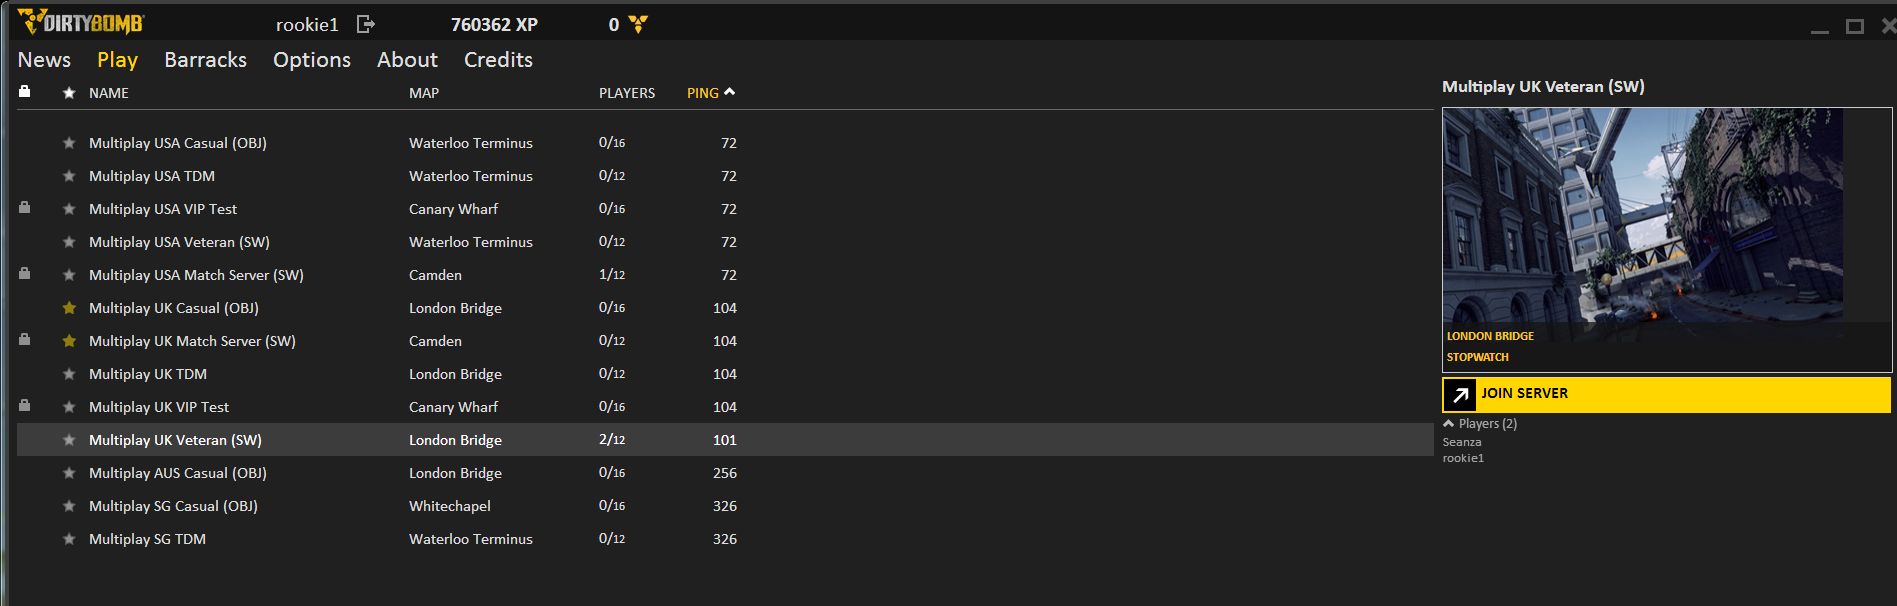Favorite the Multiplay USA Casual (OBJ) server
Screen dimensions: 1897x606
tap(69, 143)
